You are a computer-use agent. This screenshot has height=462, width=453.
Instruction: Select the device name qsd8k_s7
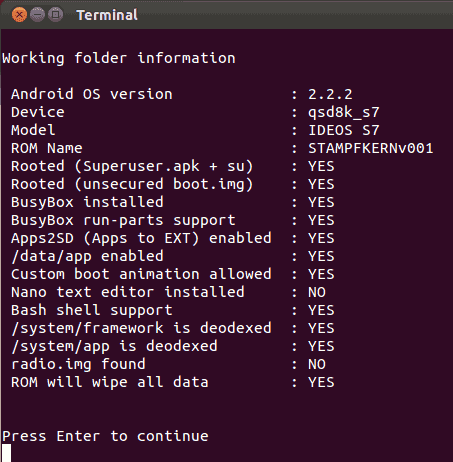(x=344, y=113)
